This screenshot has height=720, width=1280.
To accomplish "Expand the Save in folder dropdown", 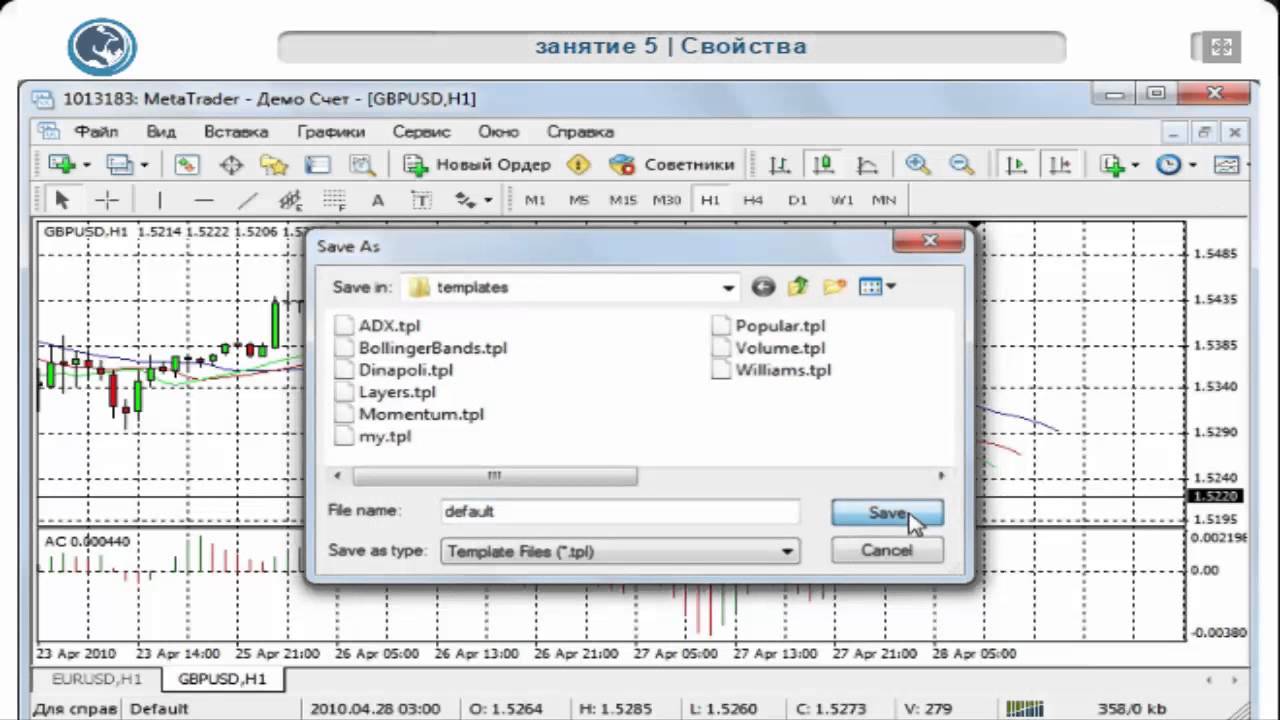I will tap(728, 288).
